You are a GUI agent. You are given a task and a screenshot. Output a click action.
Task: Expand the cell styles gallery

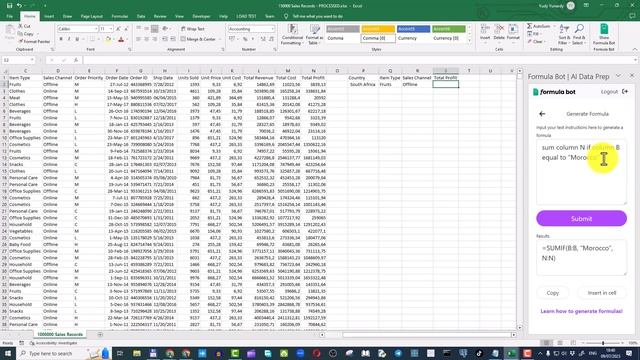coord(469,40)
